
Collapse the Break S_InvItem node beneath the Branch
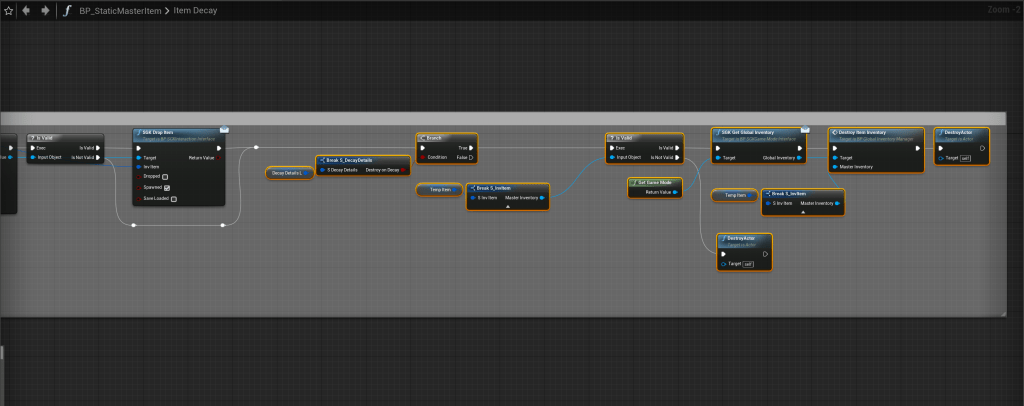click(507, 206)
